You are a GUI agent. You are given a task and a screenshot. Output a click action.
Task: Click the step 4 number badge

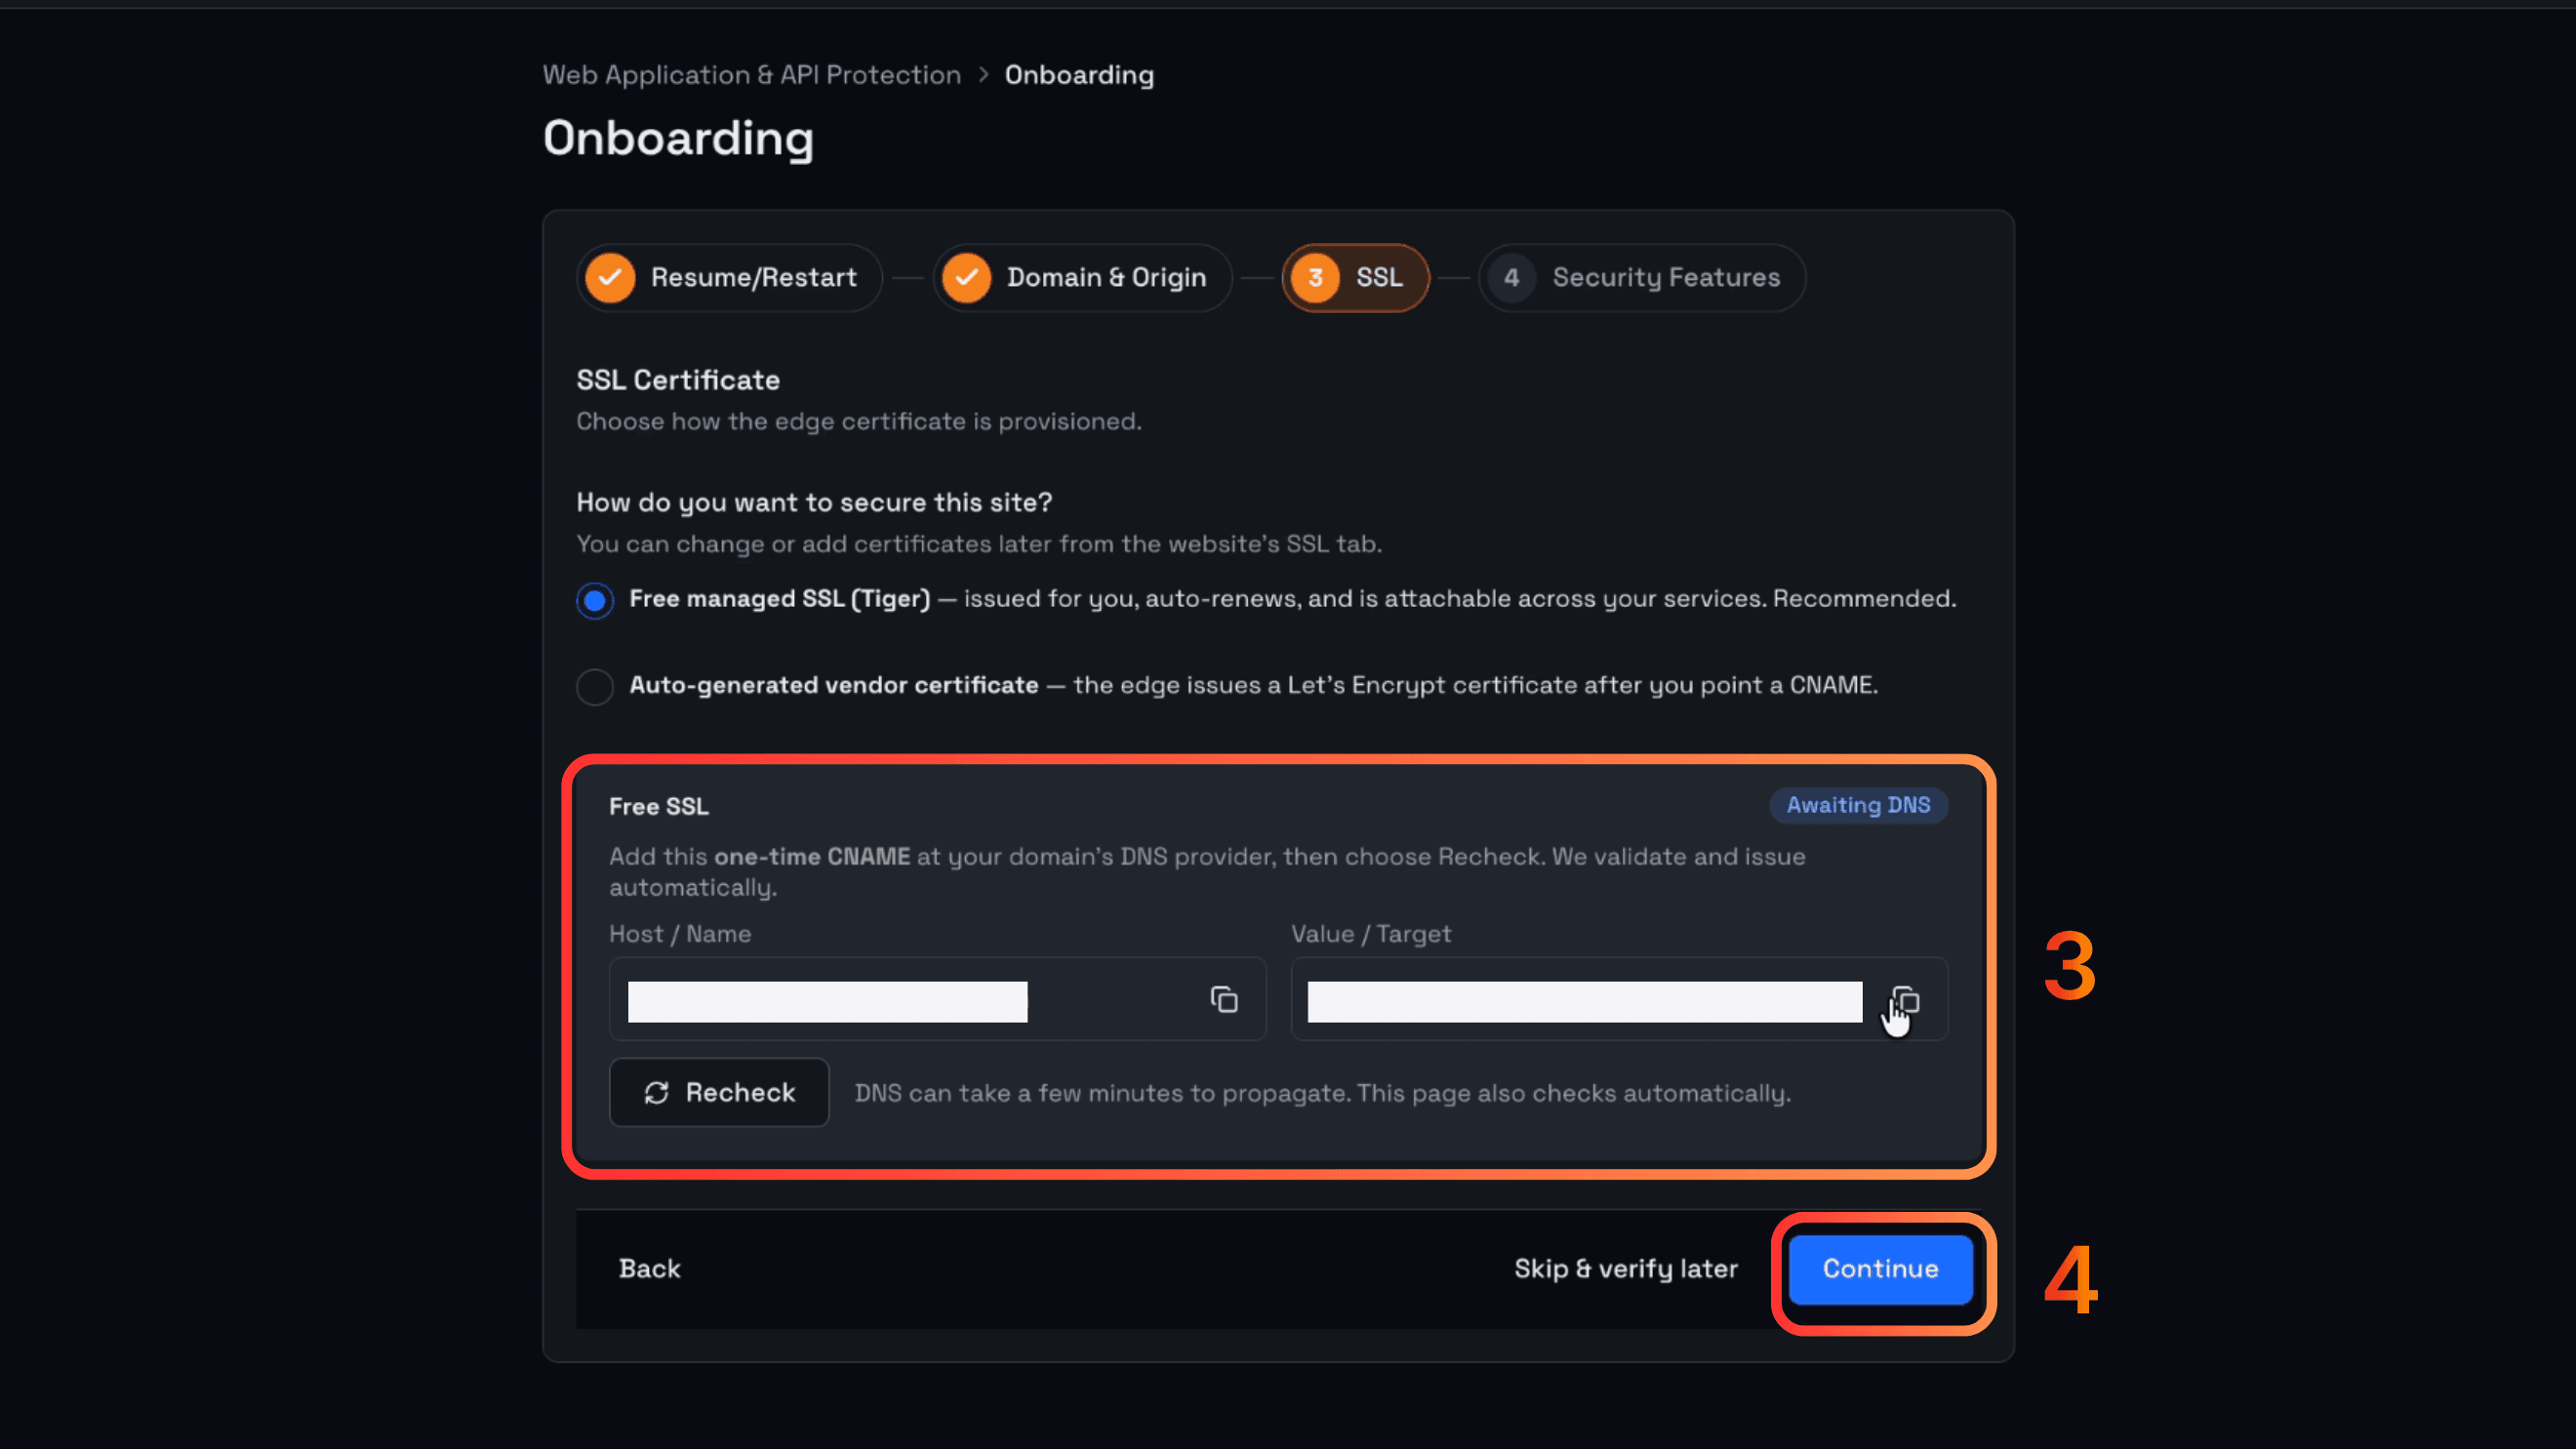[x=1512, y=278]
